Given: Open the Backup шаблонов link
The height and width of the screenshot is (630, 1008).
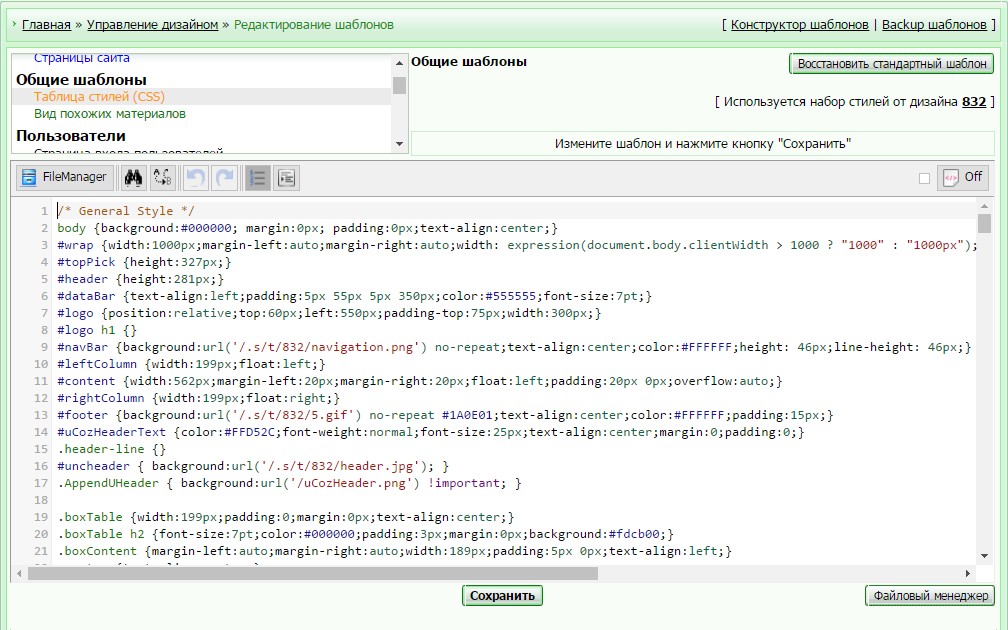Looking at the screenshot, I should pyautogui.click(x=934, y=24).
